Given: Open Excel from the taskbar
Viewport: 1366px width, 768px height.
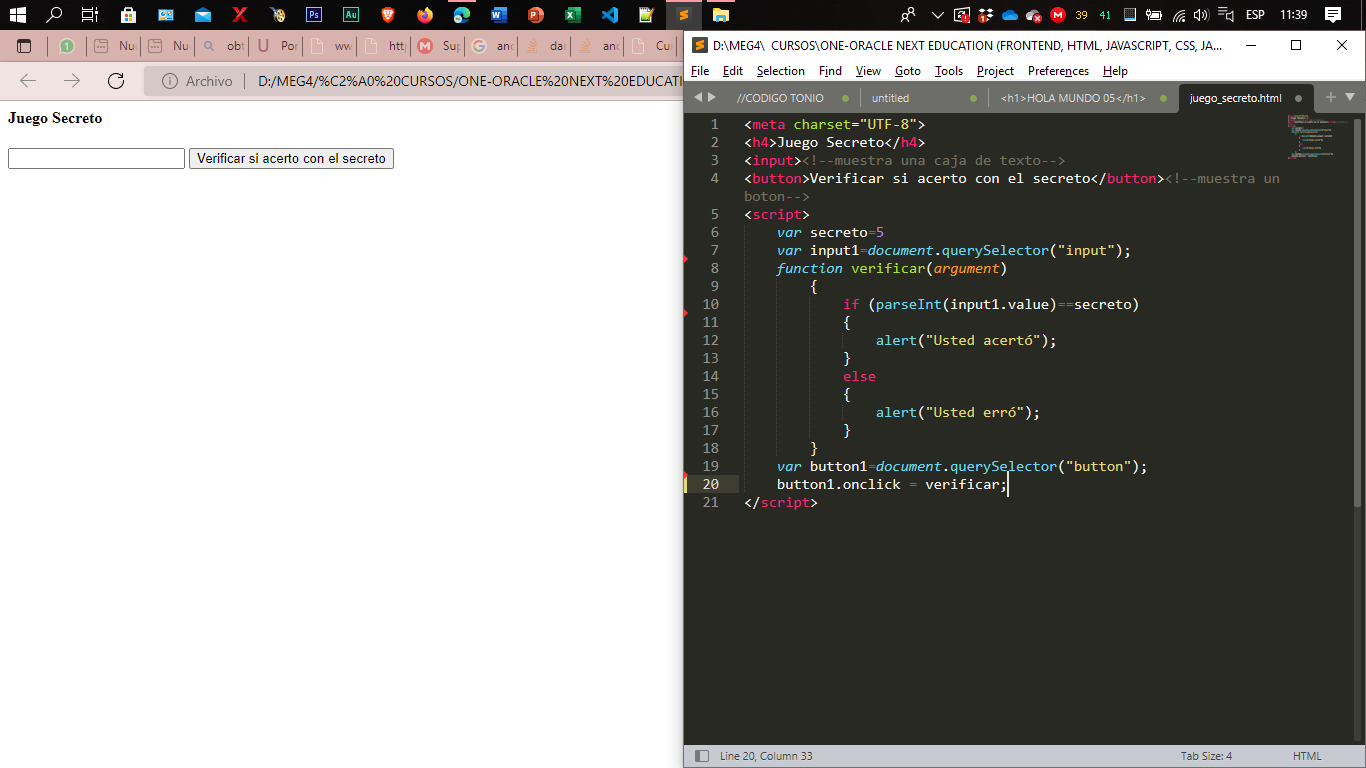Looking at the screenshot, I should (573, 15).
